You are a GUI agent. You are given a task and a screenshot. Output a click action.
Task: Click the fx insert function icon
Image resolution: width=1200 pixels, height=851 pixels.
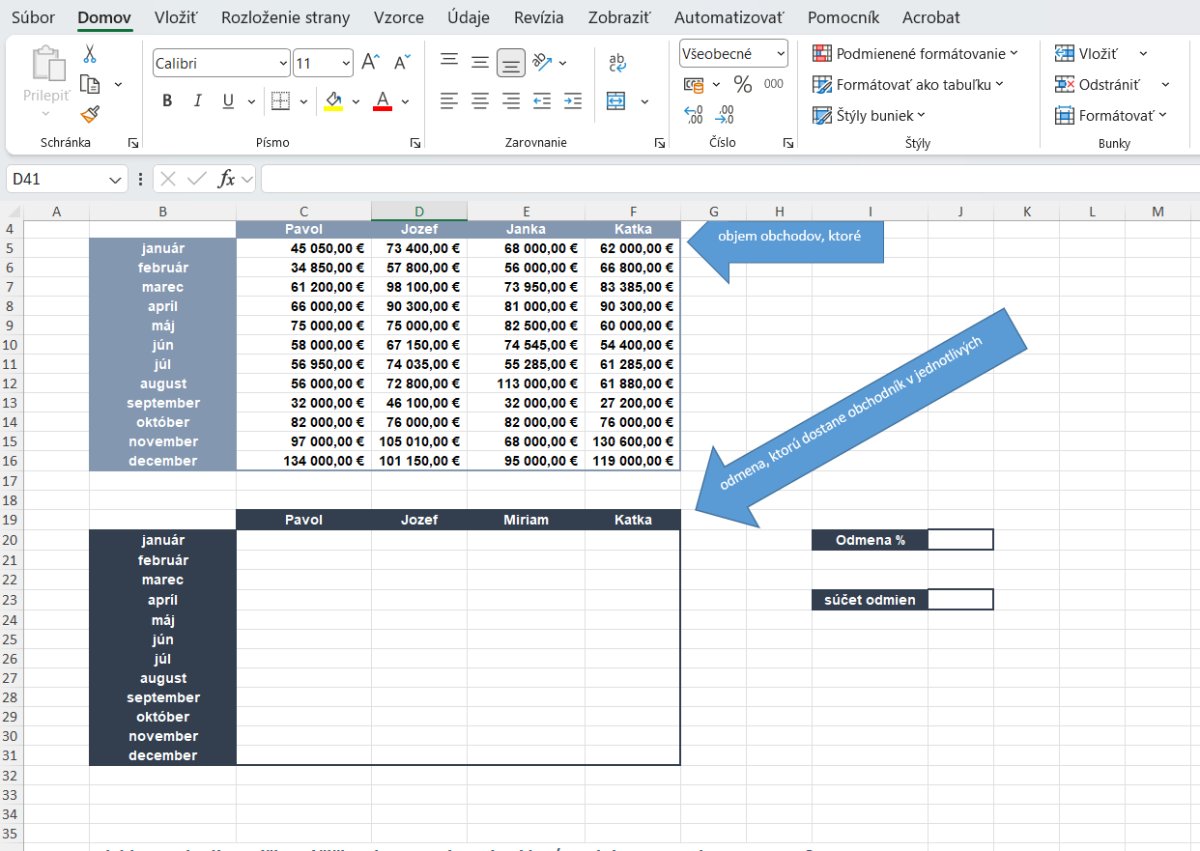[x=227, y=179]
